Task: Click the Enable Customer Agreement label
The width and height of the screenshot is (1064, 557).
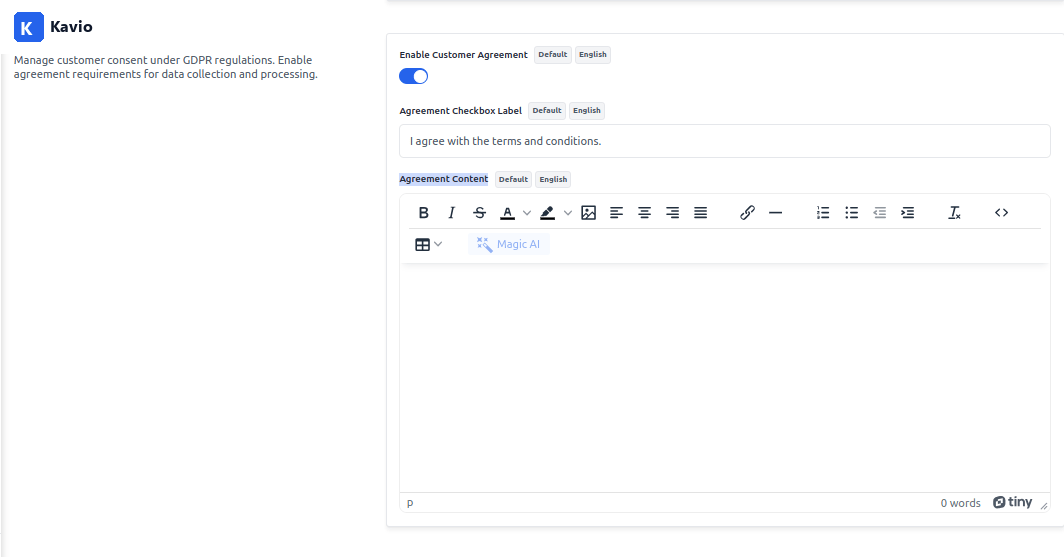Action: [x=463, y=55]
